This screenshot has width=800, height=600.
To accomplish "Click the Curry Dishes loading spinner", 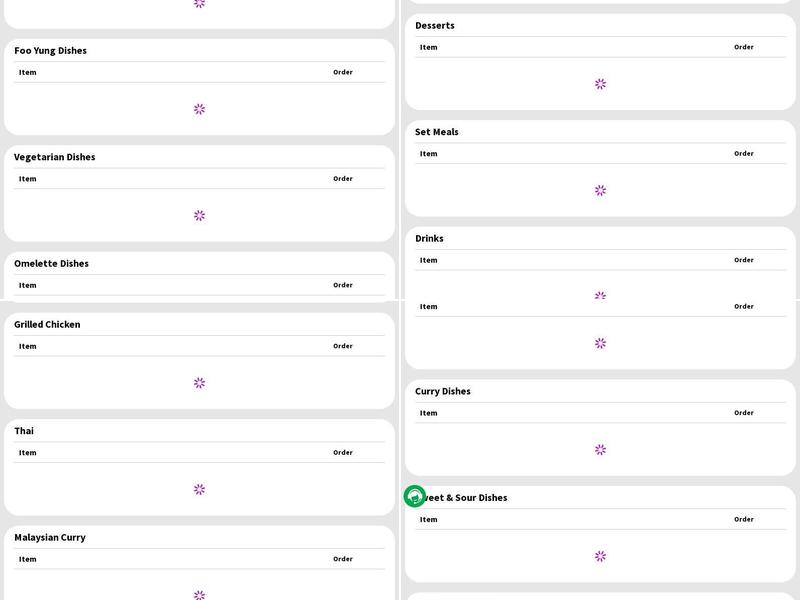I will tap(600, 450).
